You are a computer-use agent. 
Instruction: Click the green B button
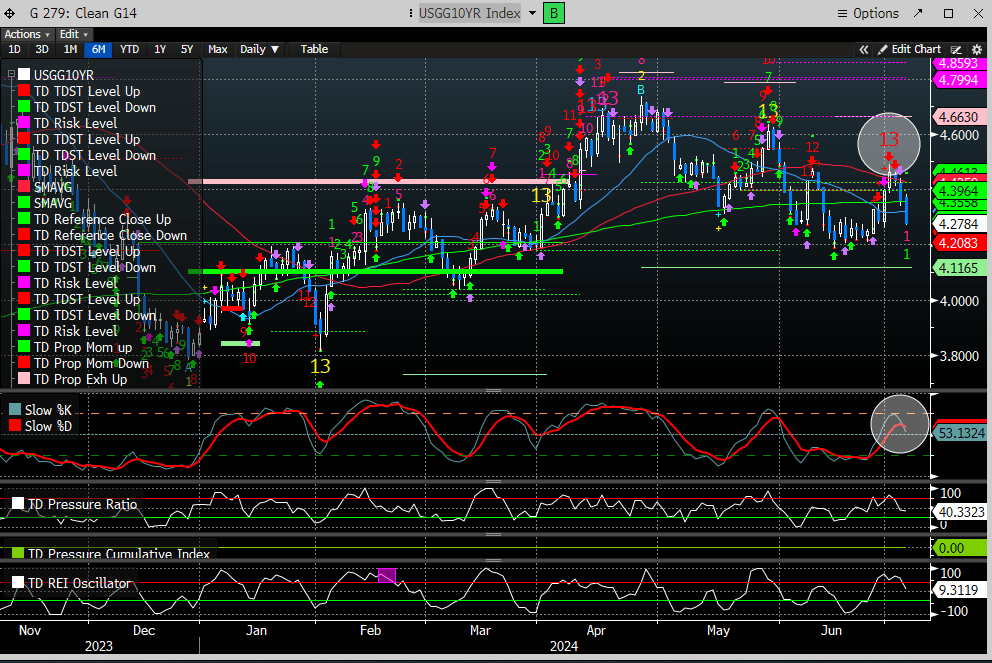pyautogui.click(x=554, y=13)
